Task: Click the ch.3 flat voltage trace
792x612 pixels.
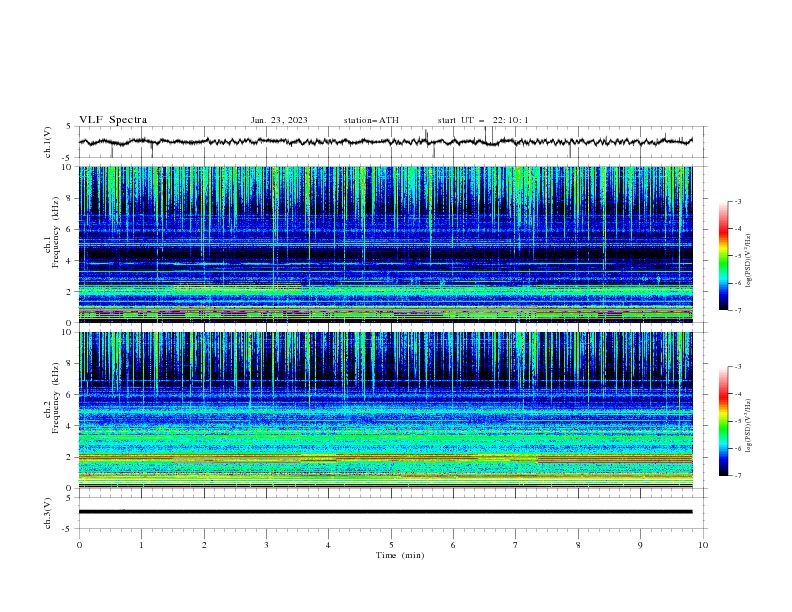Action: coord(386,512)
